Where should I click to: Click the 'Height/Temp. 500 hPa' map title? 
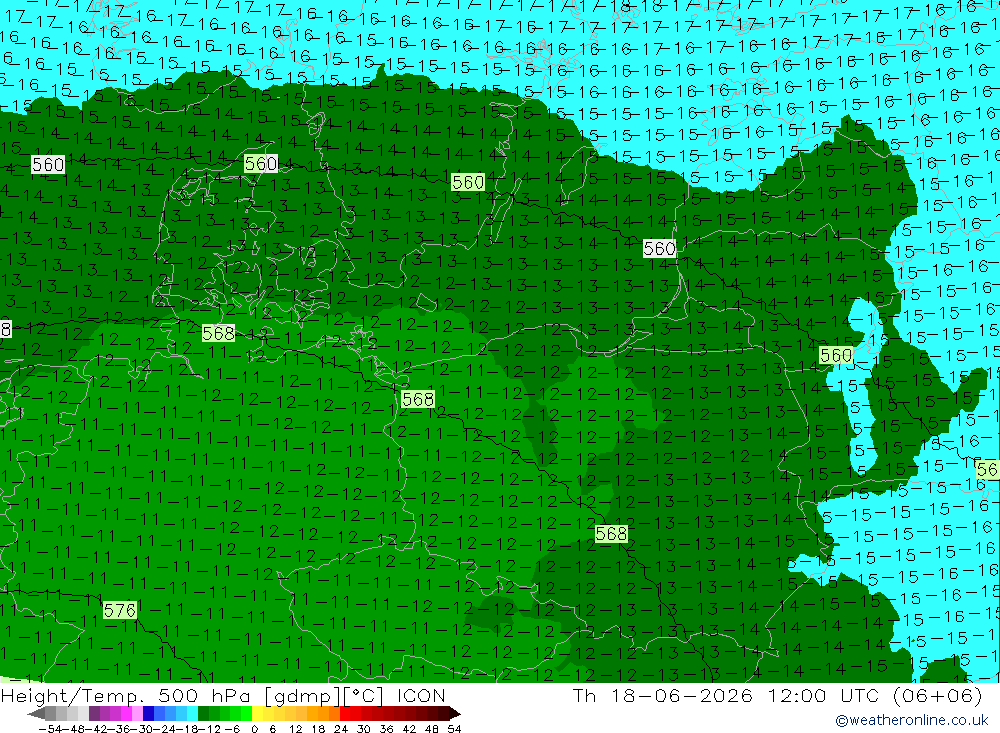pyautogui.click(x=126, y=695)
